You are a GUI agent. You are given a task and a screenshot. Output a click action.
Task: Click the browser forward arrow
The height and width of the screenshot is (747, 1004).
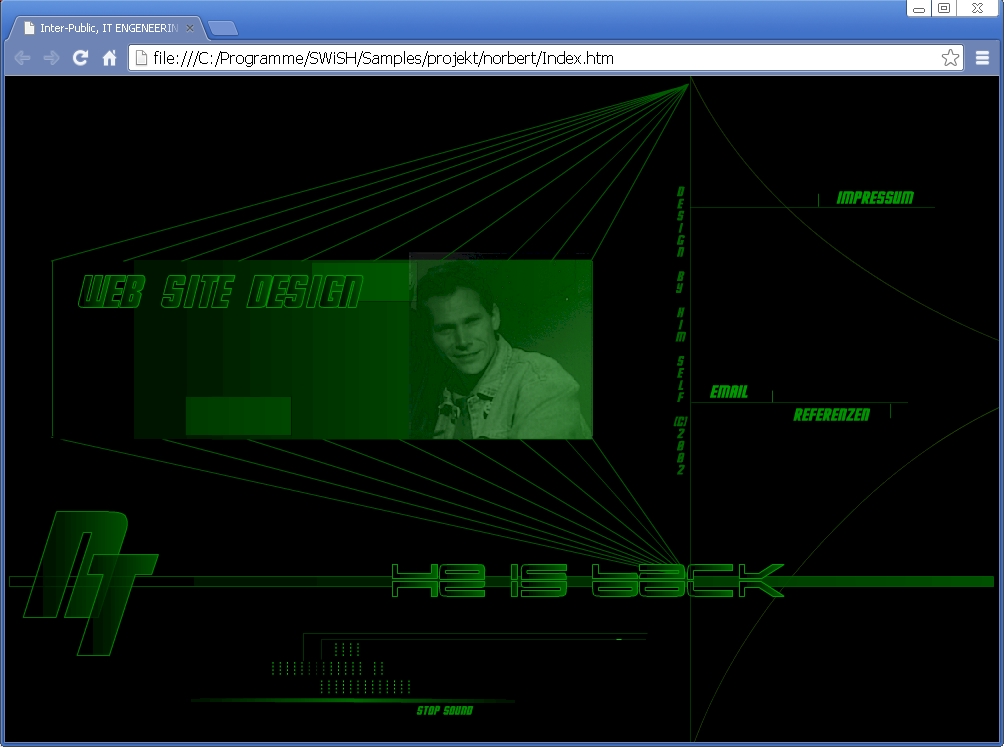point(51,58)
